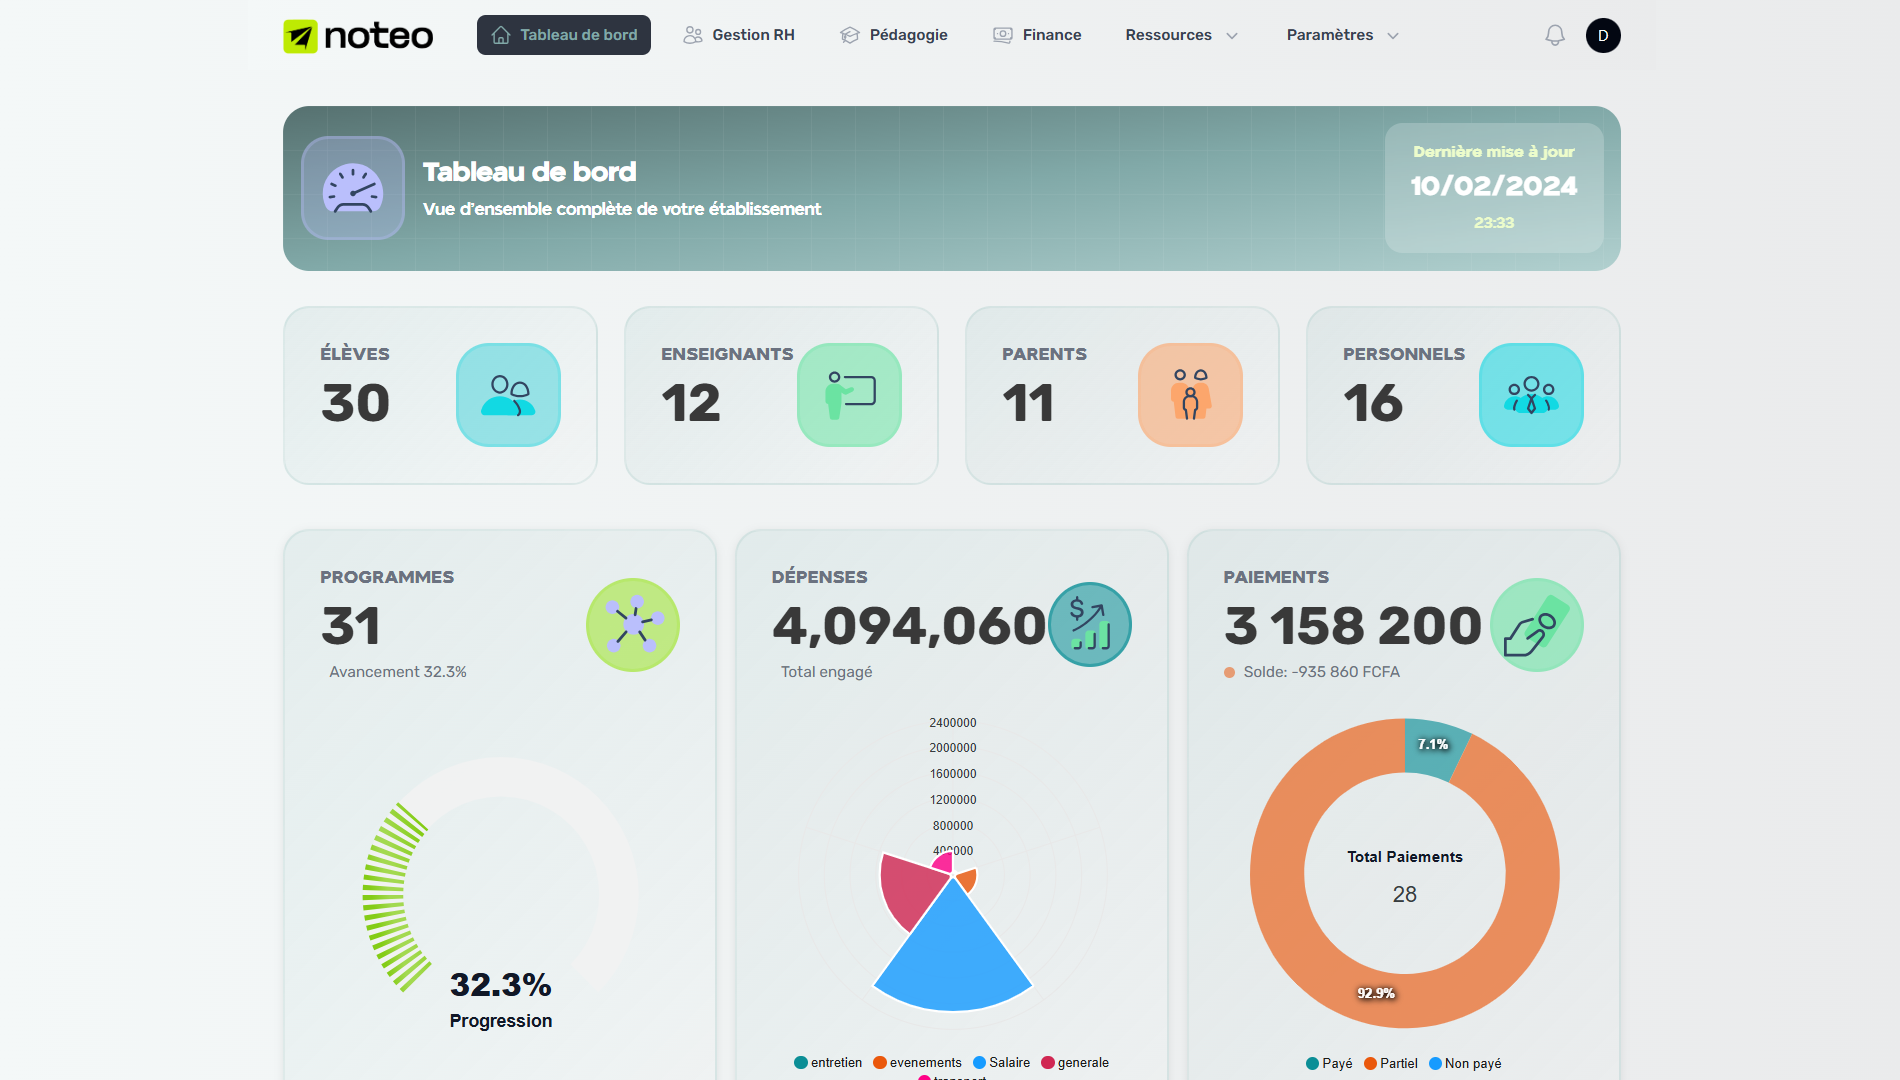Expand the Paramètres dropdown menu

point(1342,35)
